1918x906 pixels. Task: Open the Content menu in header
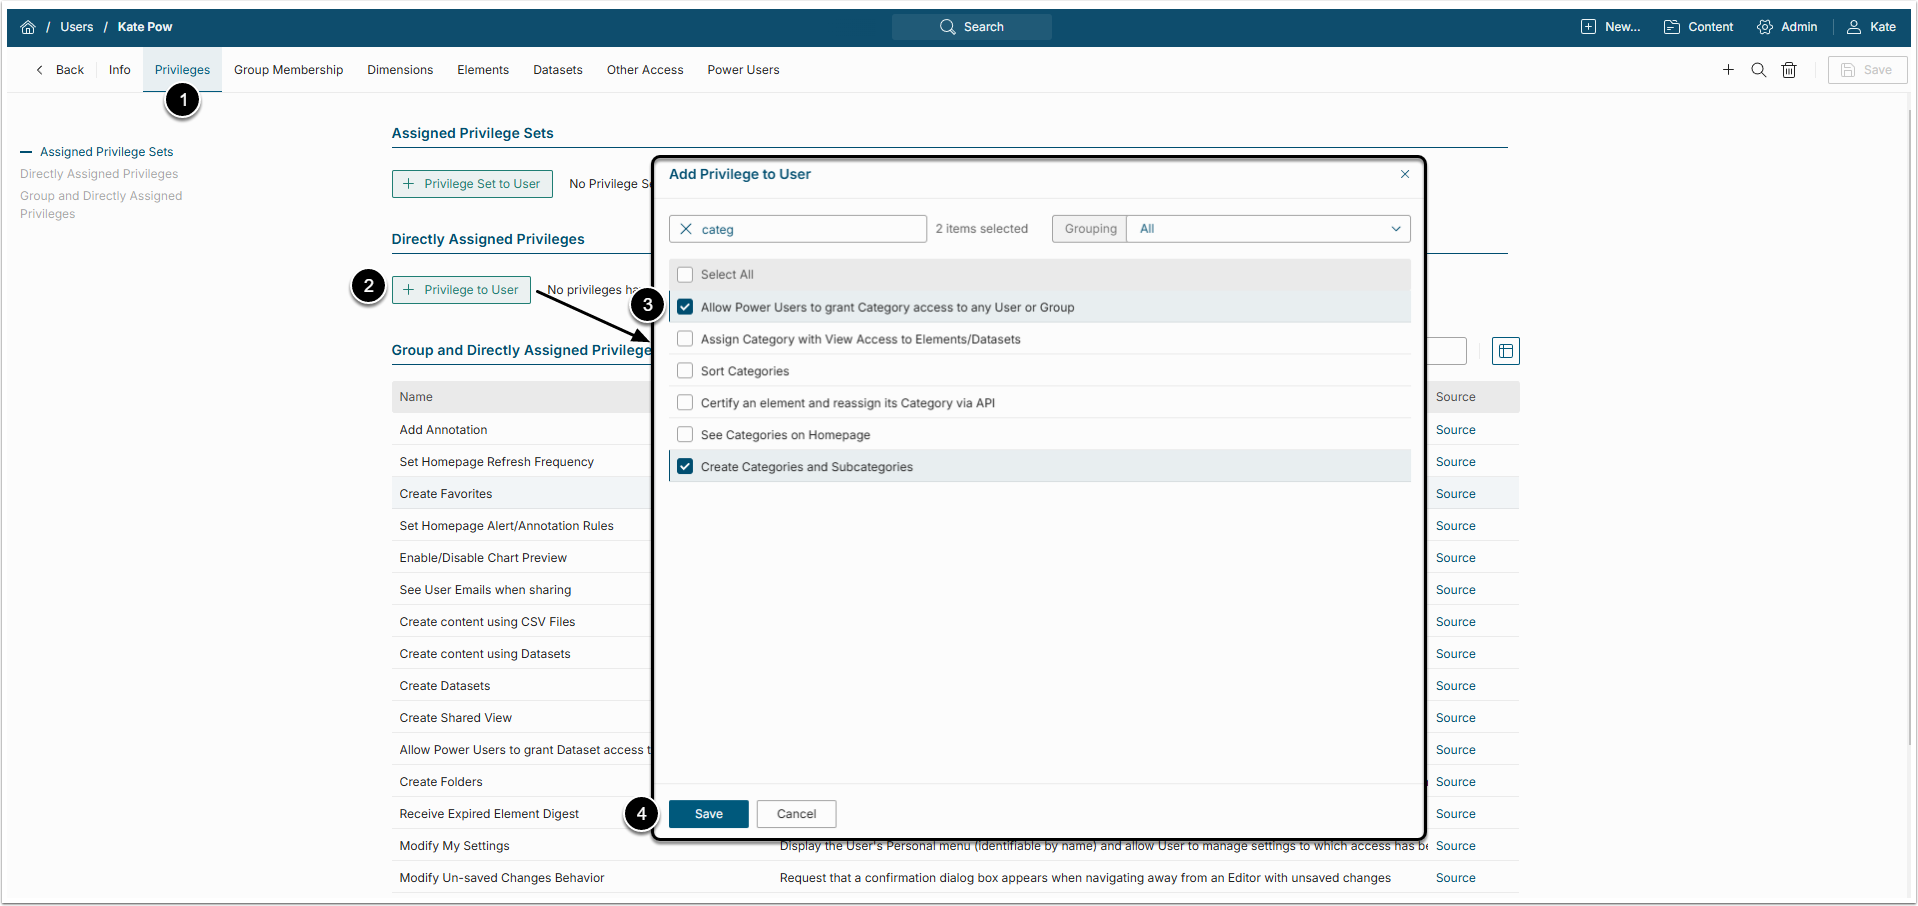click(1698, 27)
